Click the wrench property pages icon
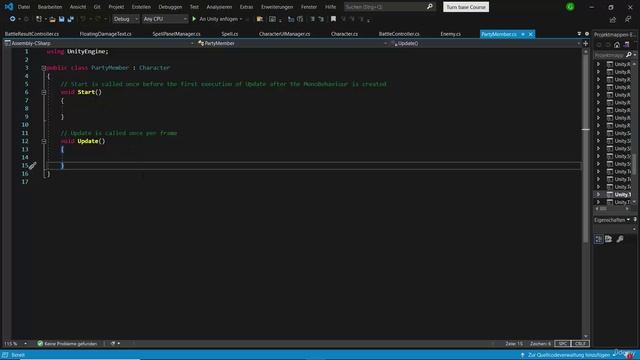 click(x=620, y=239)
